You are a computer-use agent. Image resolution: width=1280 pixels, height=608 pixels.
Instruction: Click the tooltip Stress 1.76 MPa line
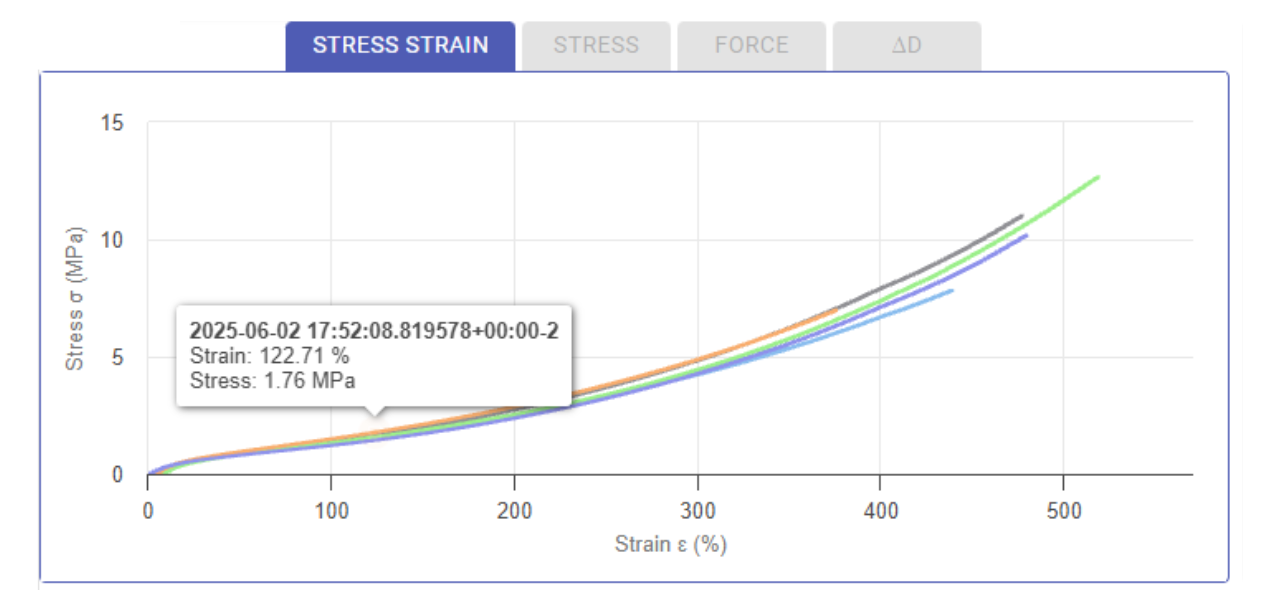pos(272,379)
